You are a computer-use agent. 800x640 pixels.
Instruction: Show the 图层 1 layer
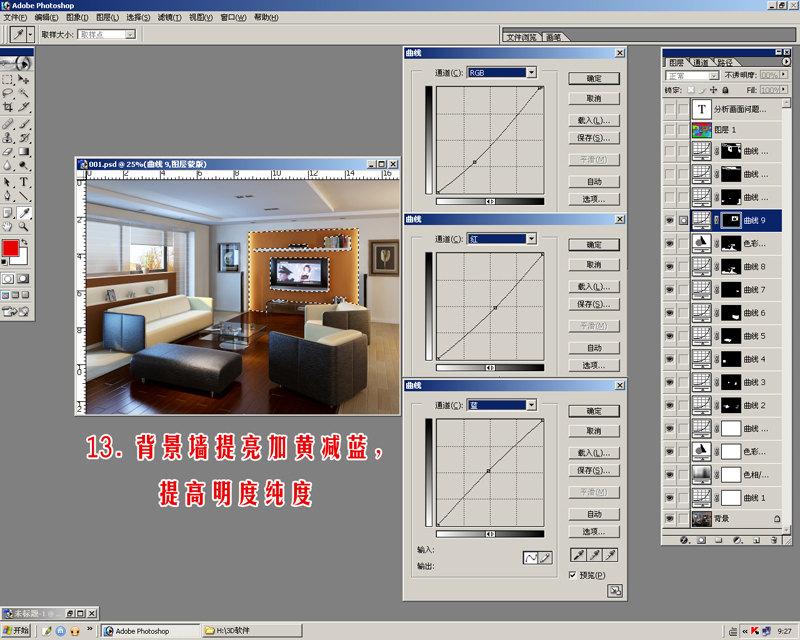669,130
